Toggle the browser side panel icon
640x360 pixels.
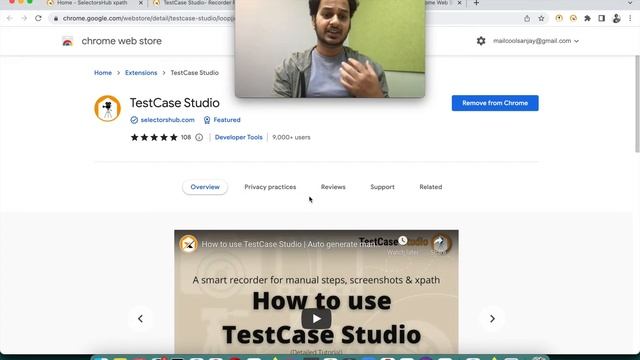[x=602, y=18]
